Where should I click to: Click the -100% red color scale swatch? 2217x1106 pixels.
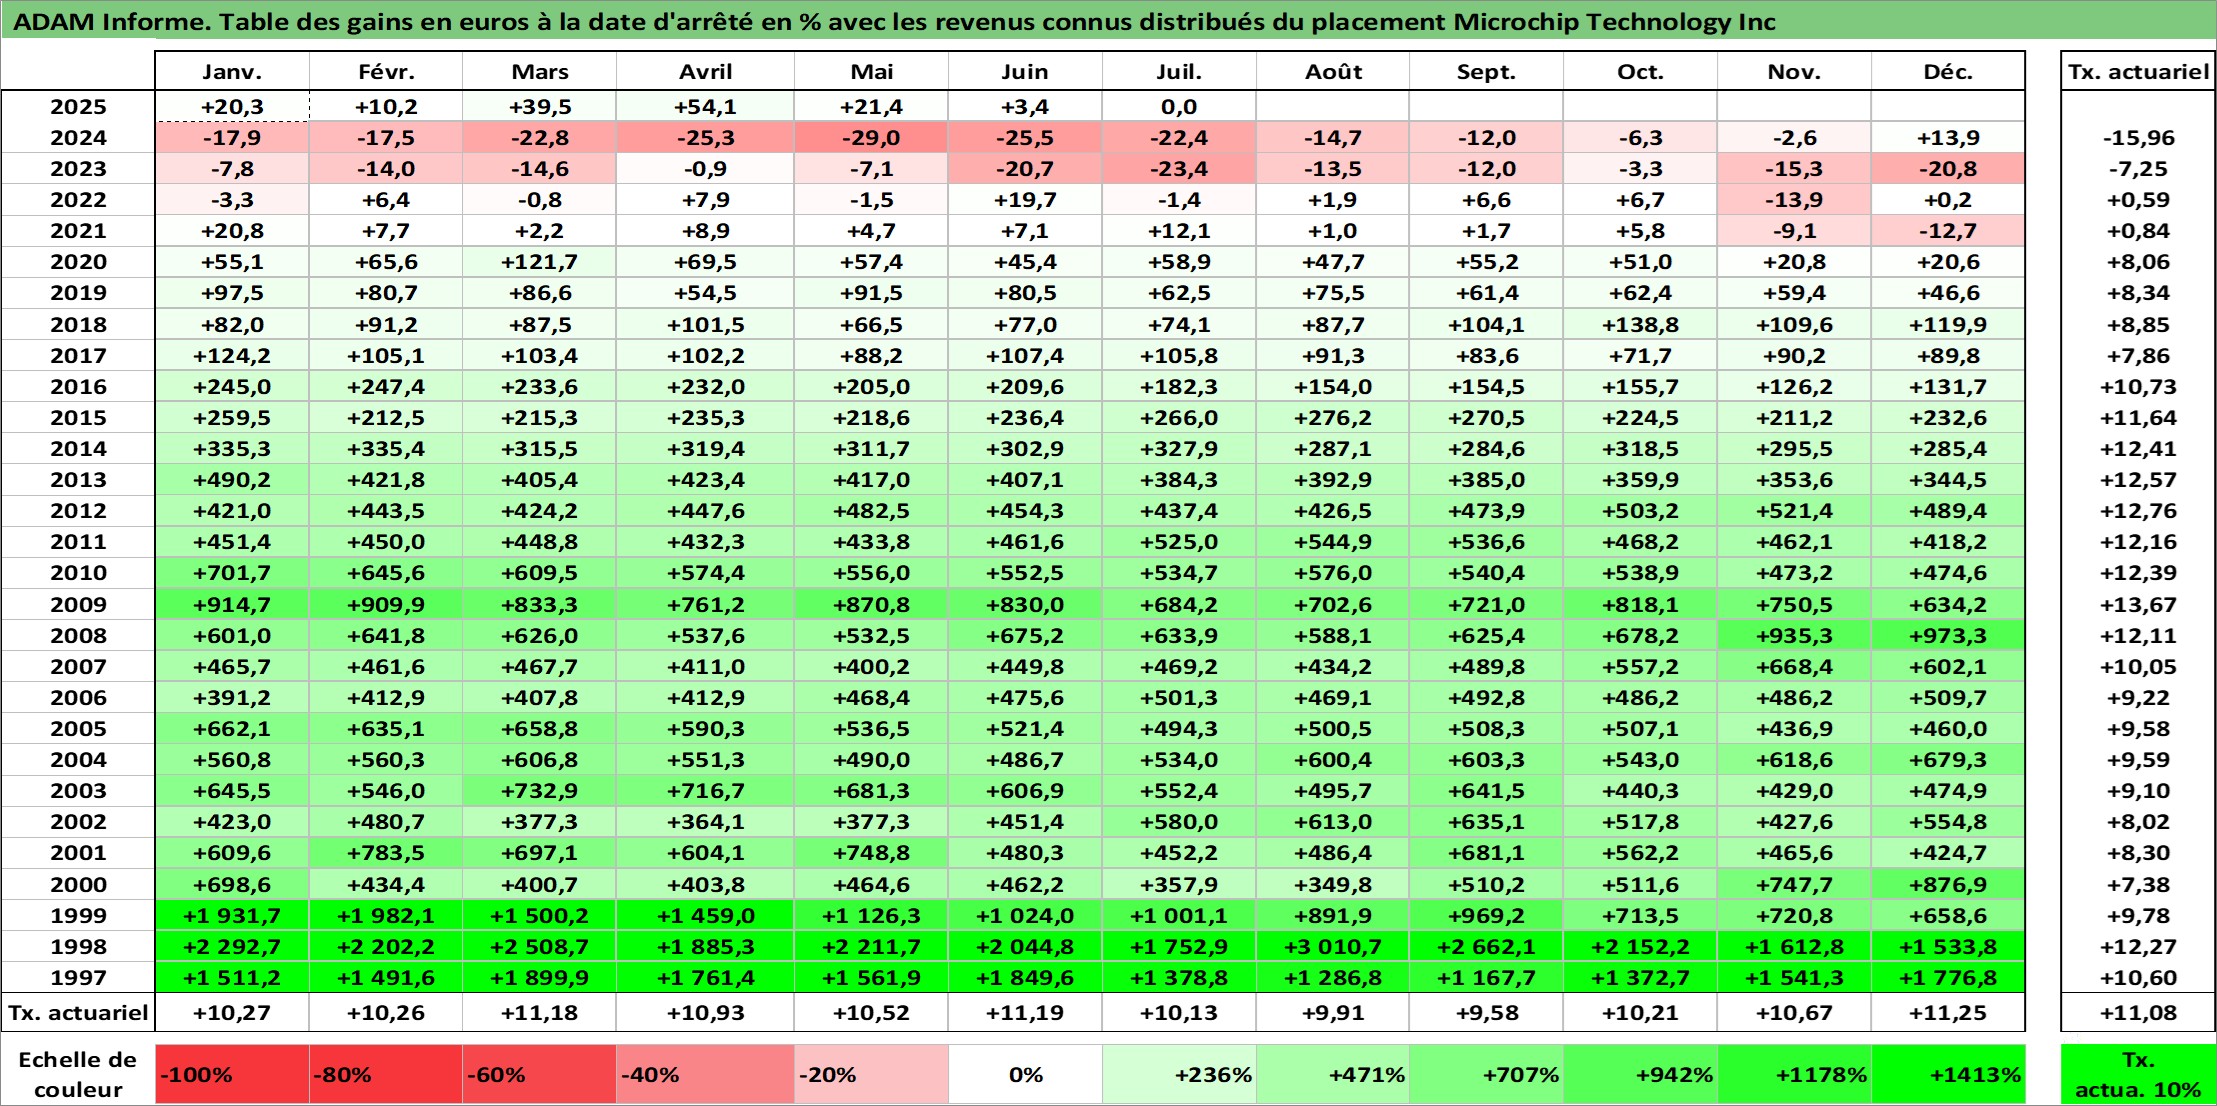click(232, 1075)
